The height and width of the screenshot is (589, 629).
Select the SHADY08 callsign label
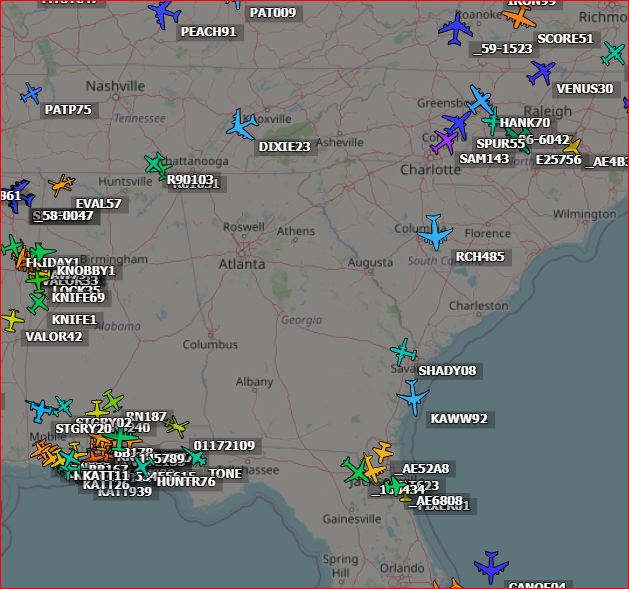(447, 371)
